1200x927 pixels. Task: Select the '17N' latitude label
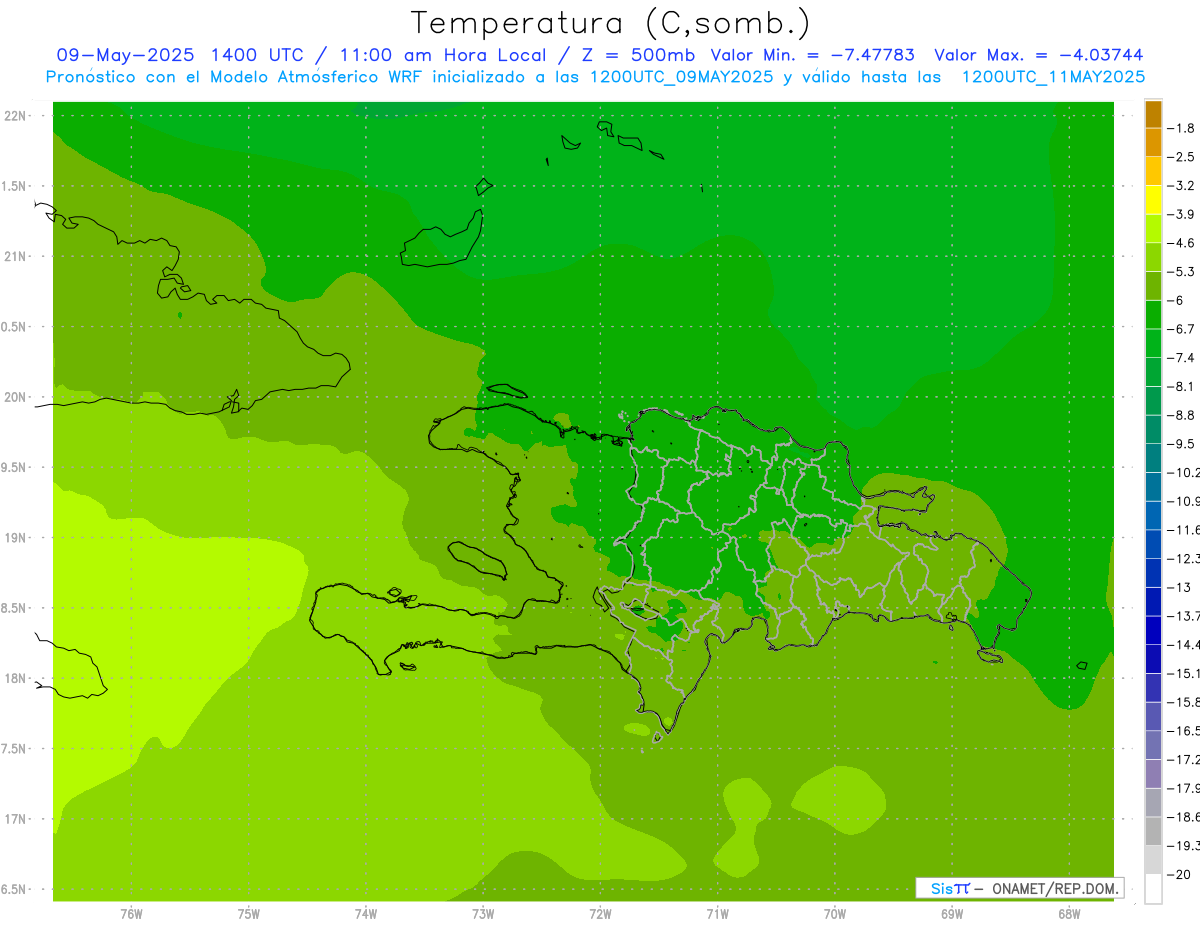coord(17,819)
